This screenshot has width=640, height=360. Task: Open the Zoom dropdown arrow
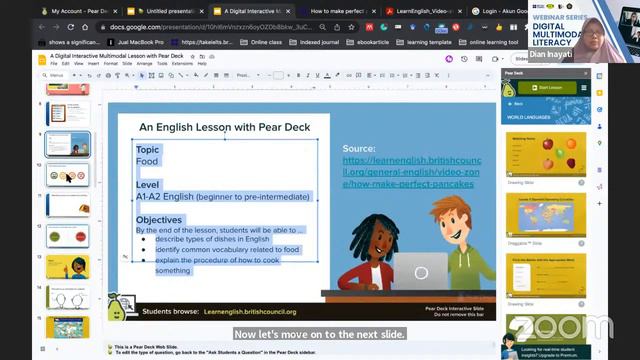133,76
